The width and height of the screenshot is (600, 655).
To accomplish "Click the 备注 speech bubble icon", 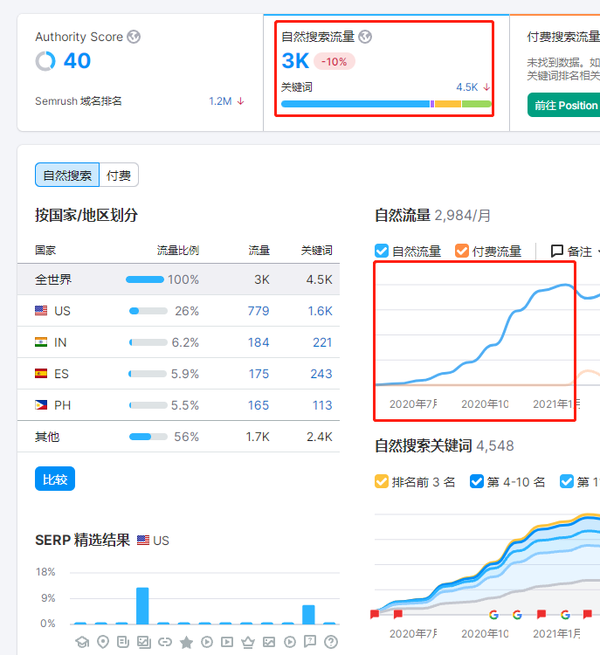I will pos(557,251).
